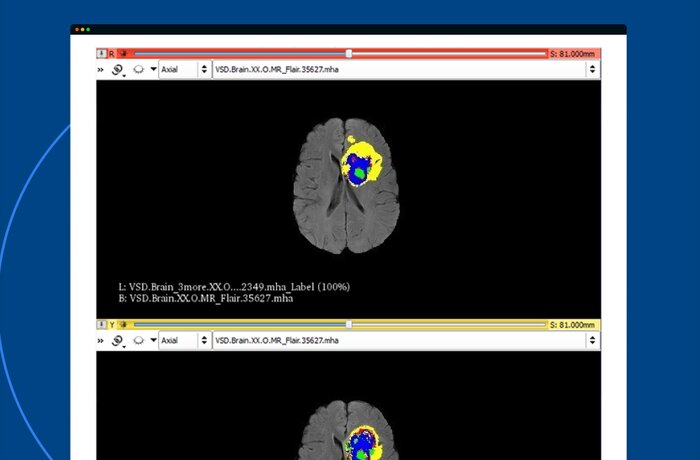Click the Yellow slice offset value 81.000mm field
Image resolution: width=700 pixels, height=460 pixels.
pos(574,324)
